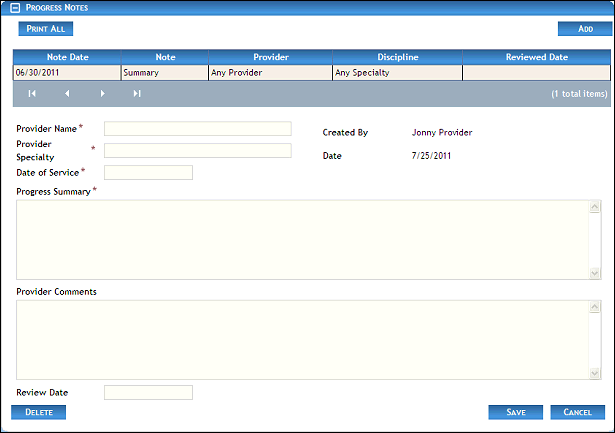Screen dimensions: 615x433
Task: Delete the current progress note
Action: coord(38,412)
